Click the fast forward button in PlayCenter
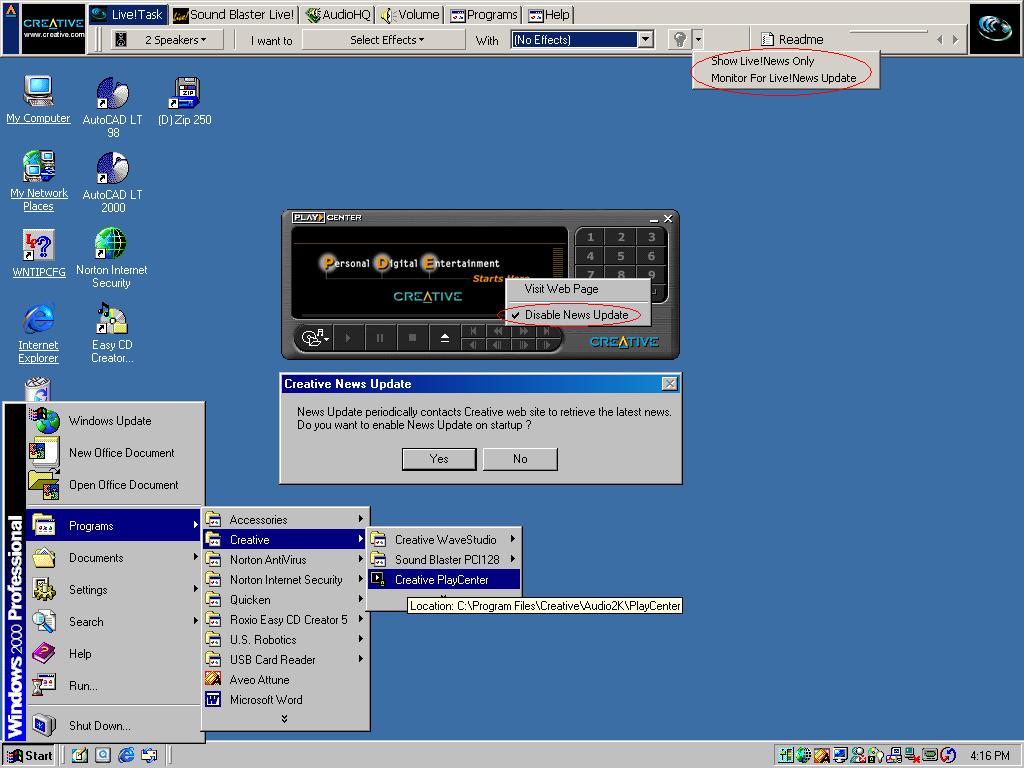The width and height of the screenshot is (1024, 768). coord(523,332)
